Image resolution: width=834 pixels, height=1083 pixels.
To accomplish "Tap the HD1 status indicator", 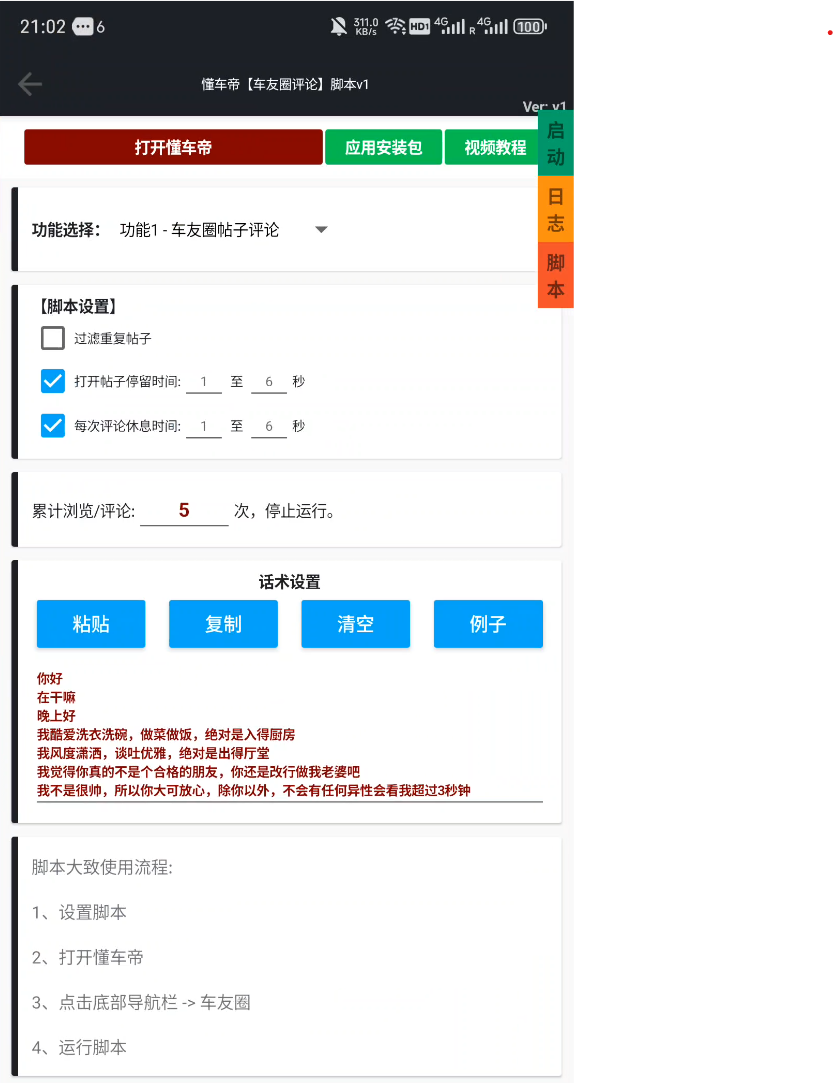I will point(419,27).
